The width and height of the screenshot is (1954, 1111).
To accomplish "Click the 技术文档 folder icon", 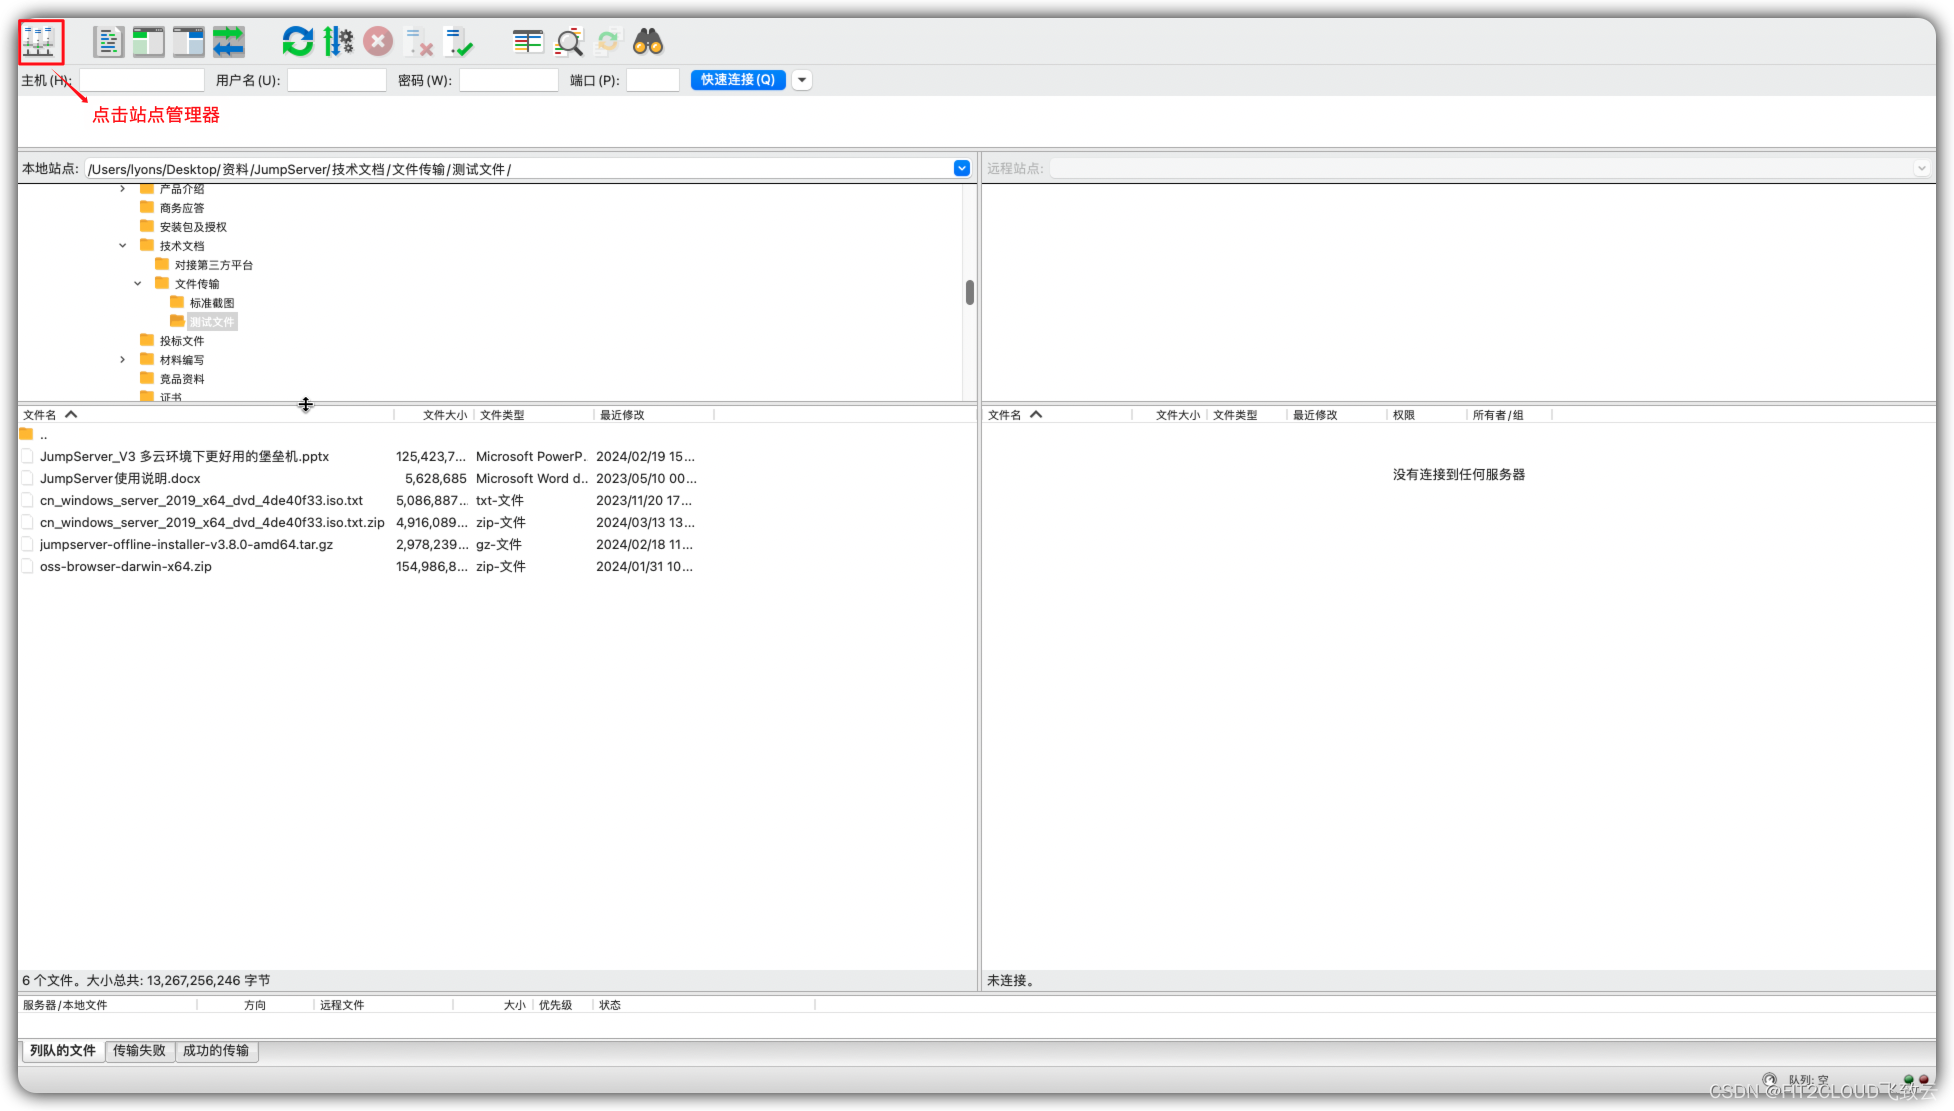I will [x=147, y=245].
